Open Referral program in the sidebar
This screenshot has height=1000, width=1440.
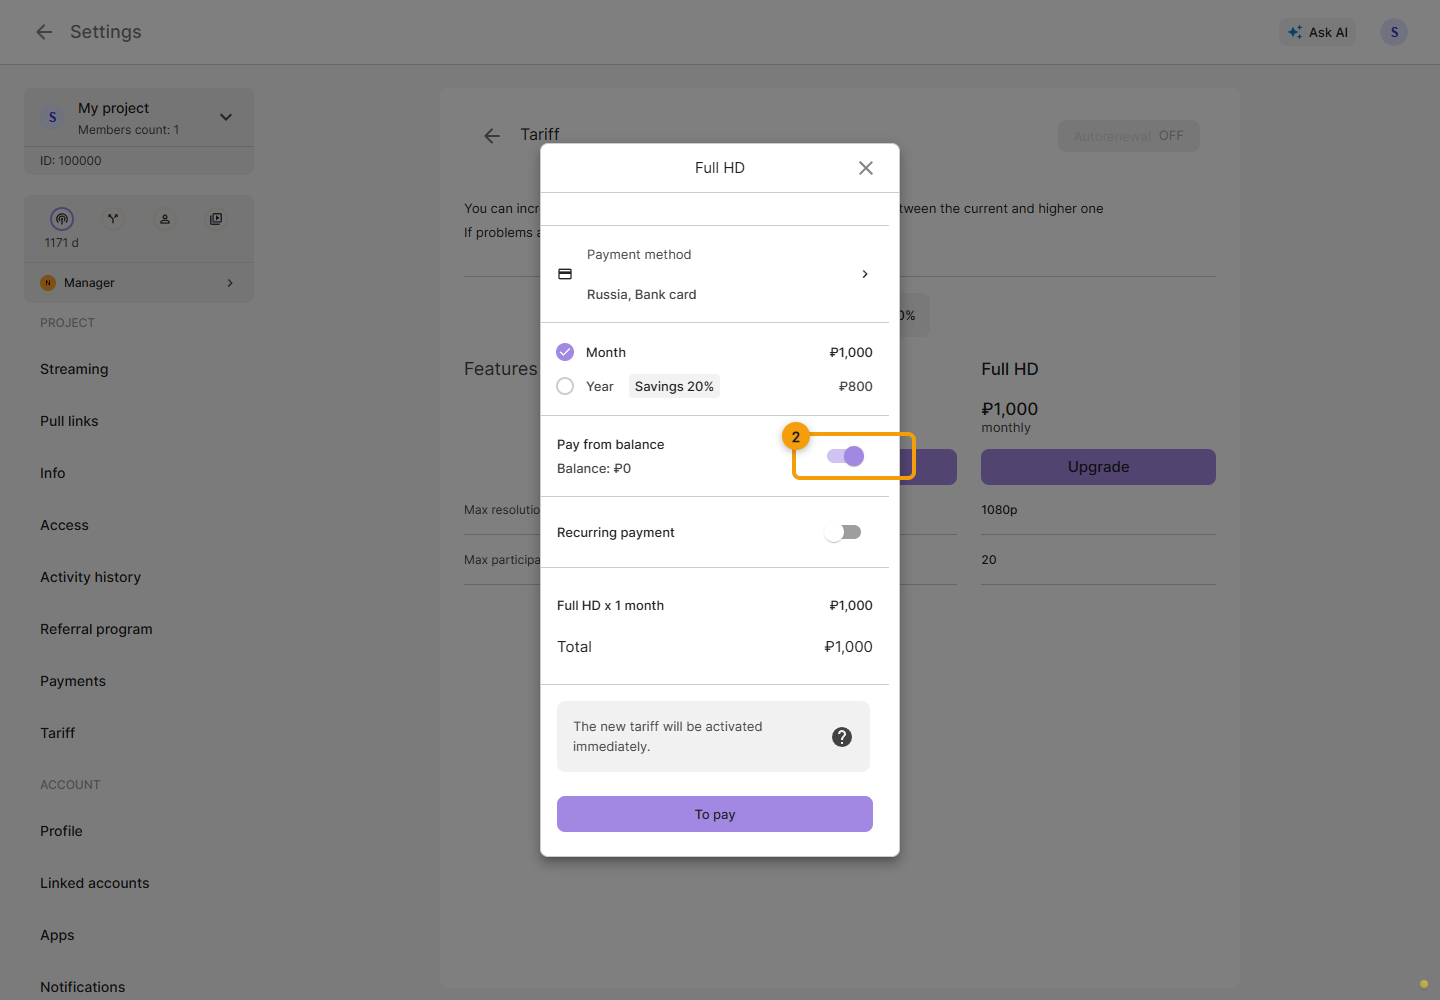click(x=96, y=629)
